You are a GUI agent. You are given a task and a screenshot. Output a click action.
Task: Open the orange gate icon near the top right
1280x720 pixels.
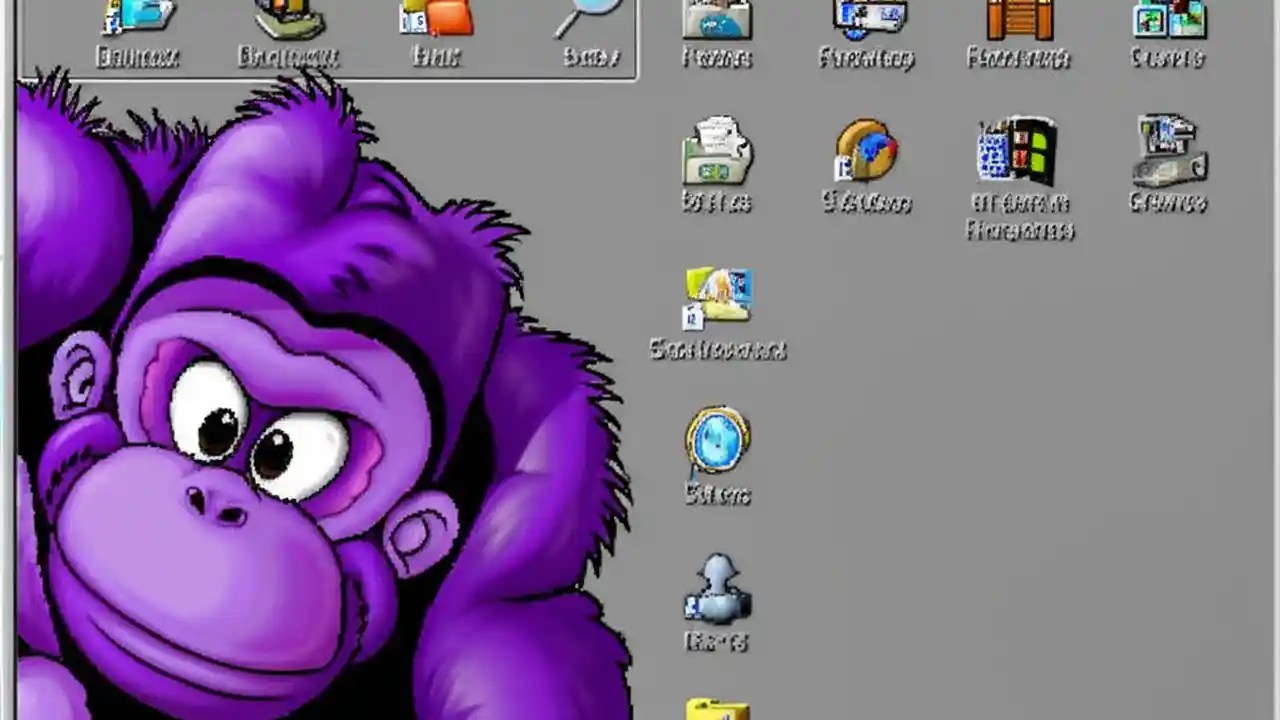pyautogui.click(x=1018, y=18)
